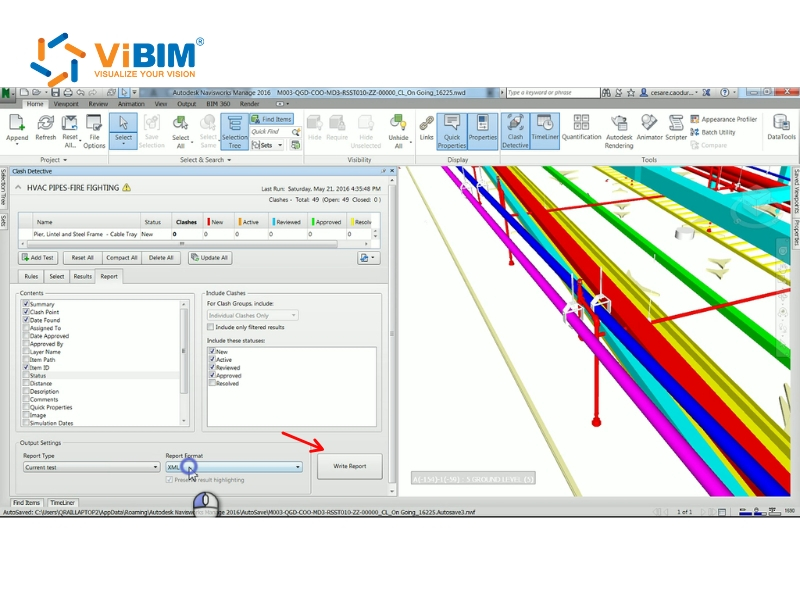Viewport: 800px width, 600px height.
Task: Open the Selection Tree
Action: coord(232,128)
